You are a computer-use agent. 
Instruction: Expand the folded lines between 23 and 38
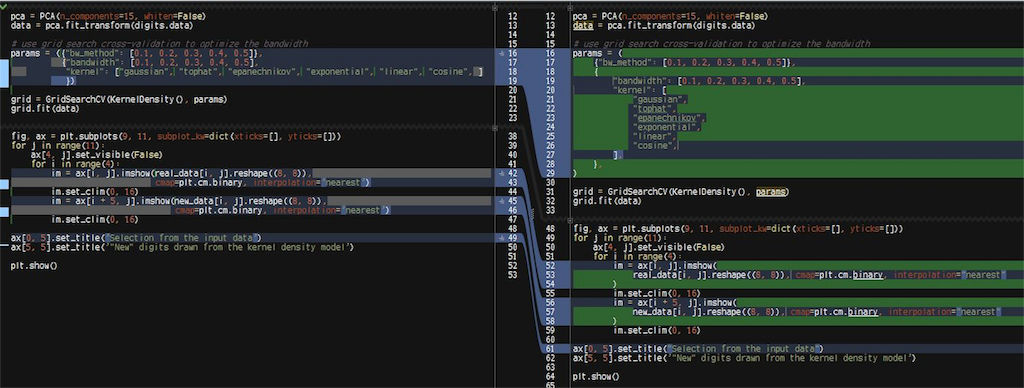495,127
